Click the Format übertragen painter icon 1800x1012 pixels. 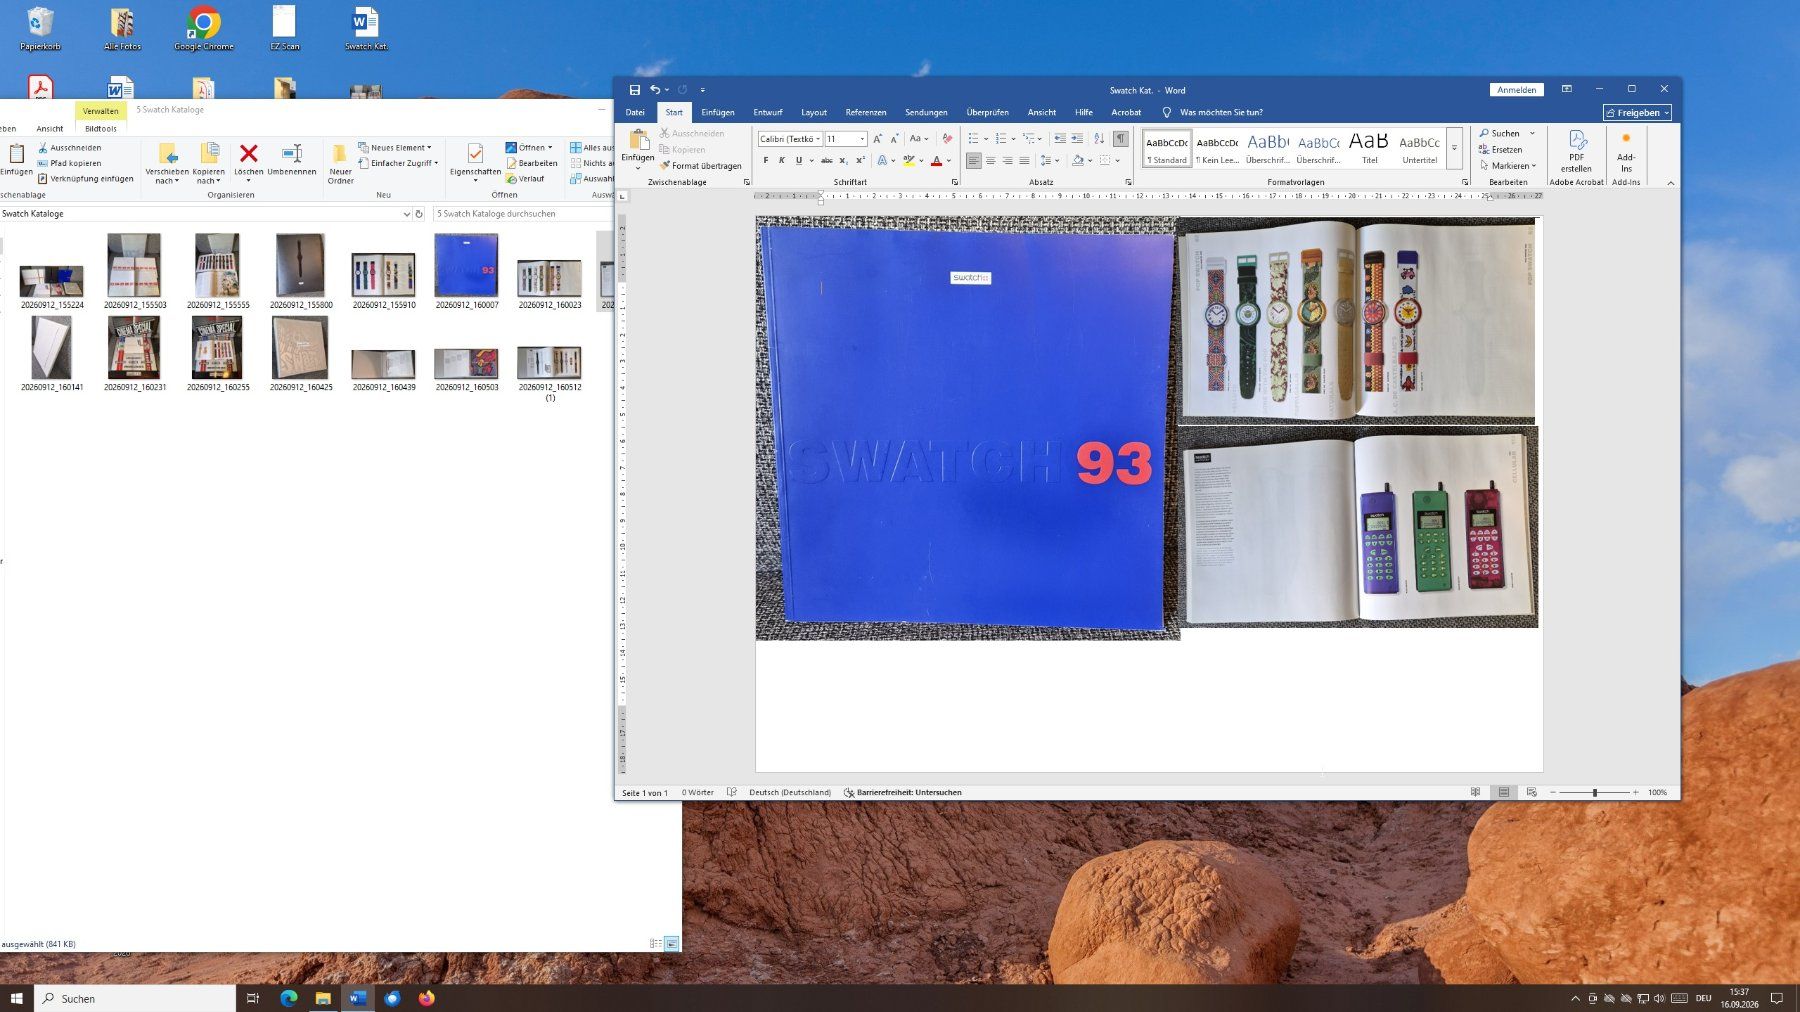pyautogui.click(x=664, y=166)
